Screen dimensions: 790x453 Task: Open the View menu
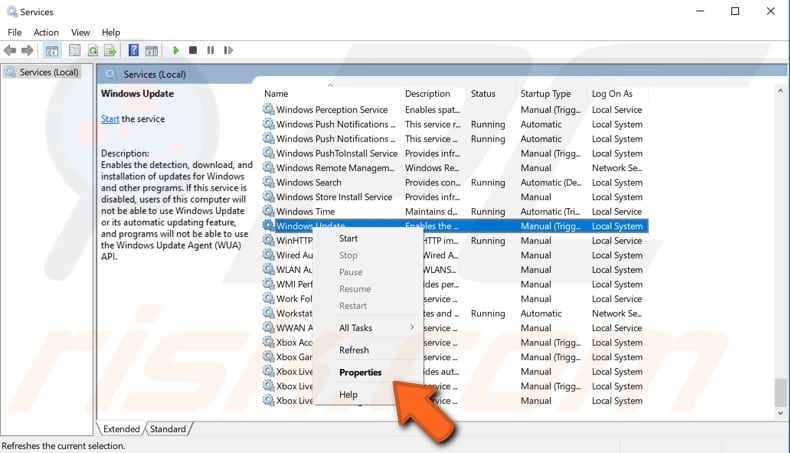click(80, 32)
